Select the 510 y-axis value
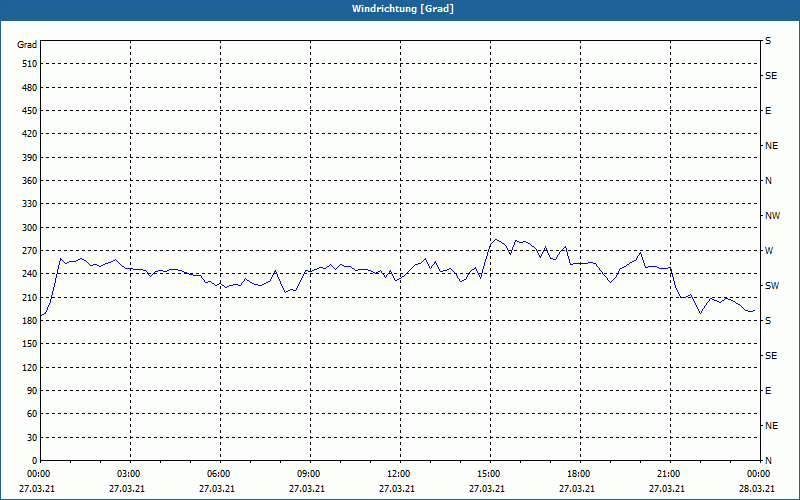 tap(30, 64)
